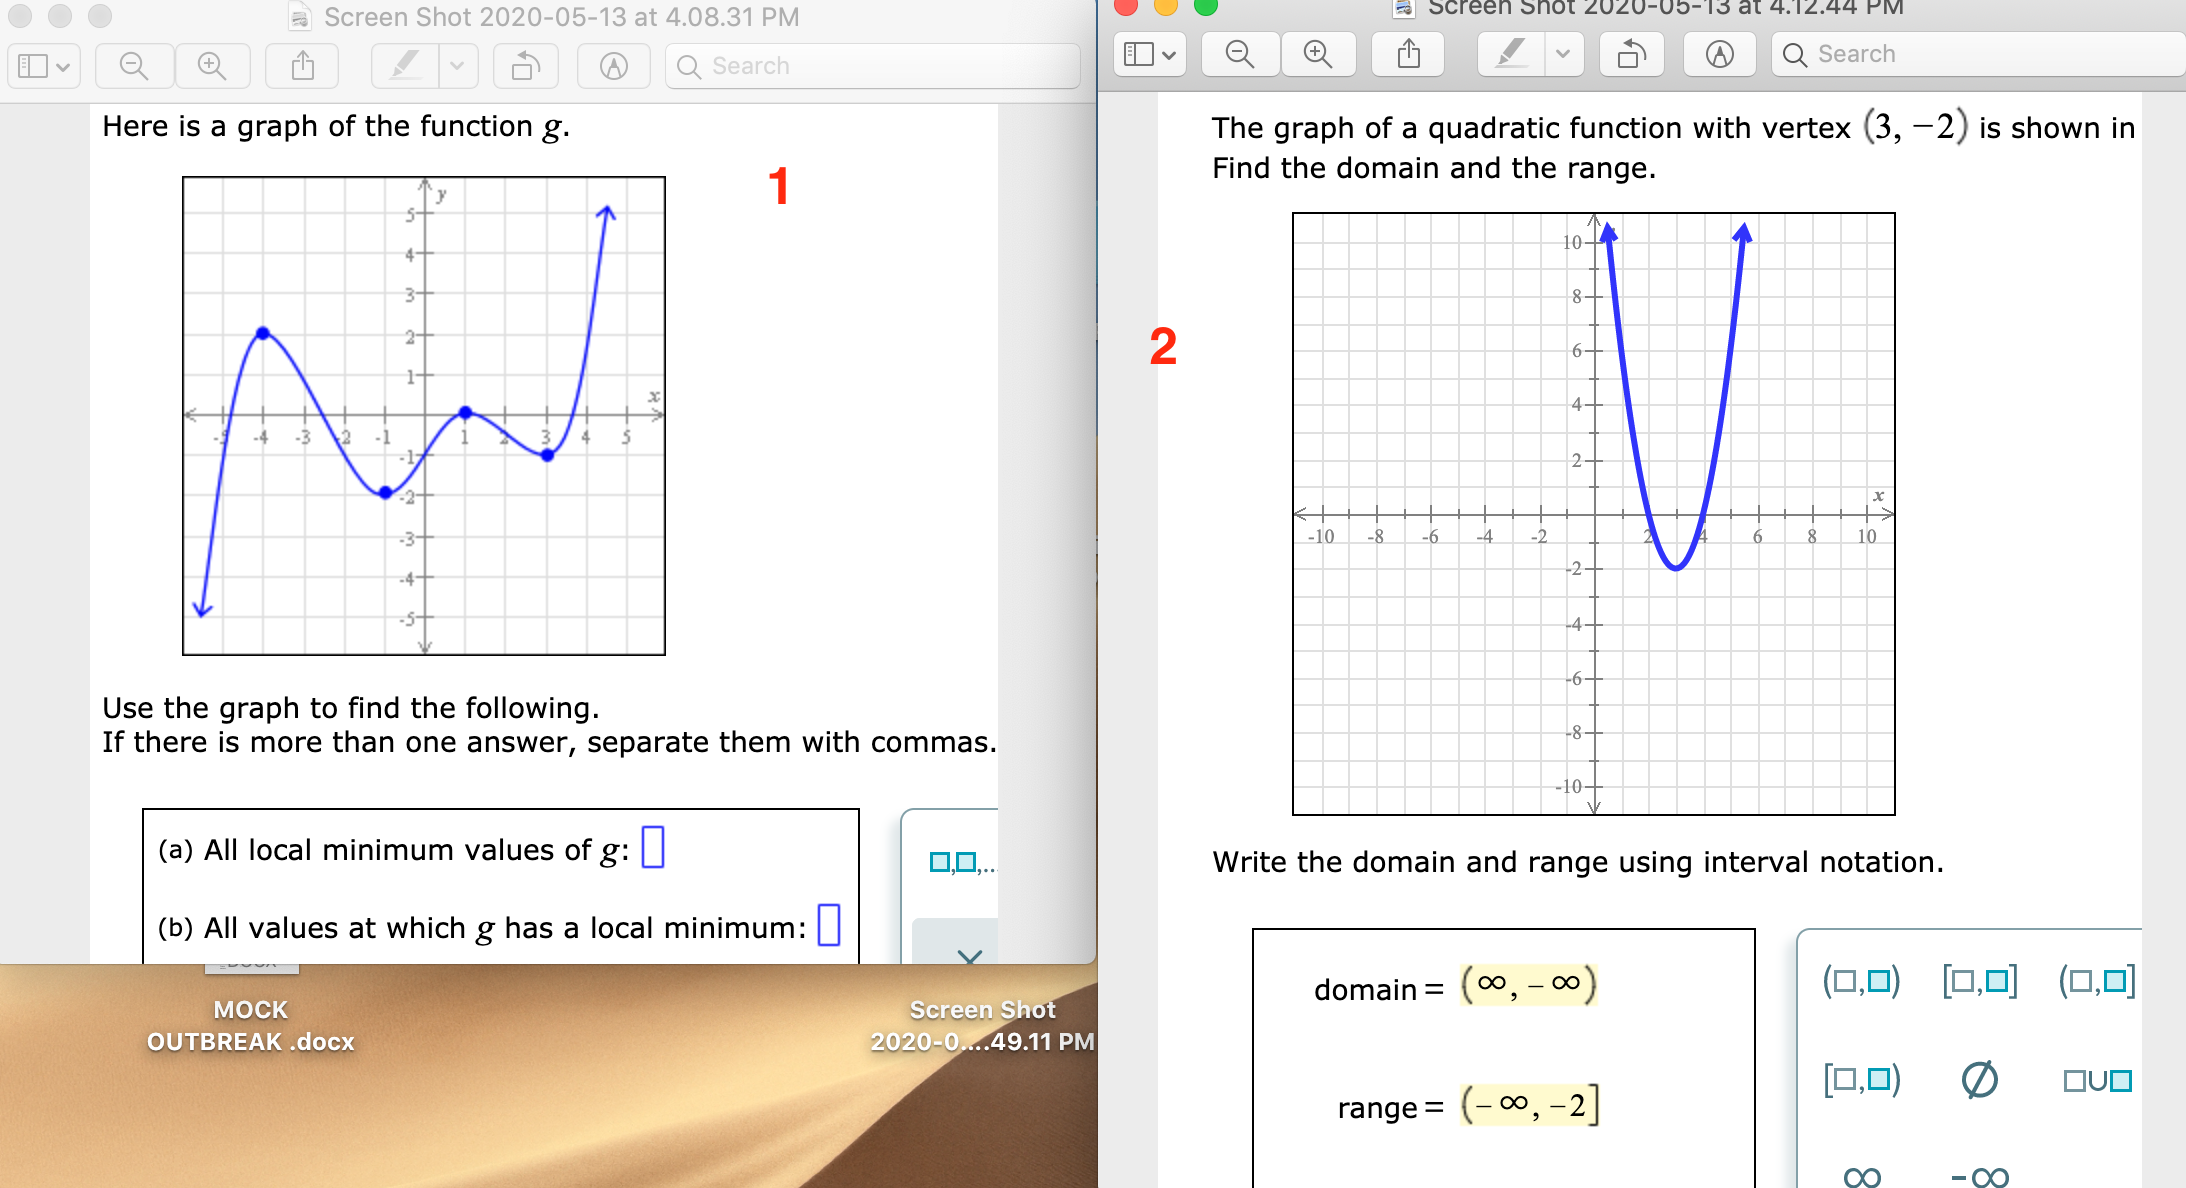Toggle Markup toolbar in left Preview window

613,66
